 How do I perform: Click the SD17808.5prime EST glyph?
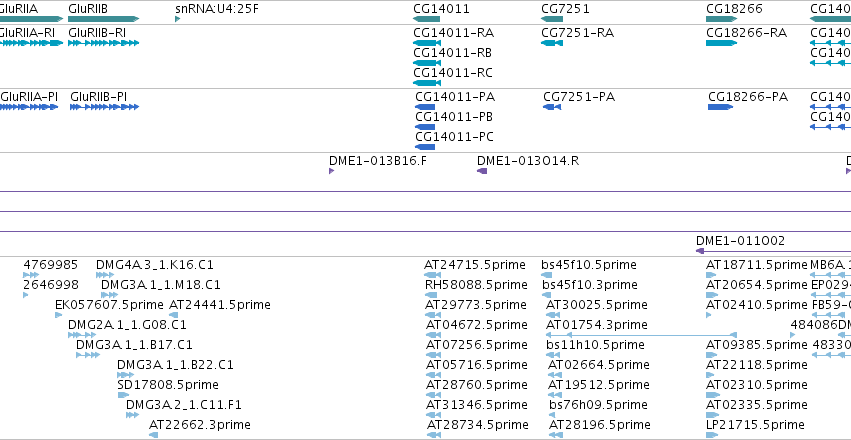[123, 395]
